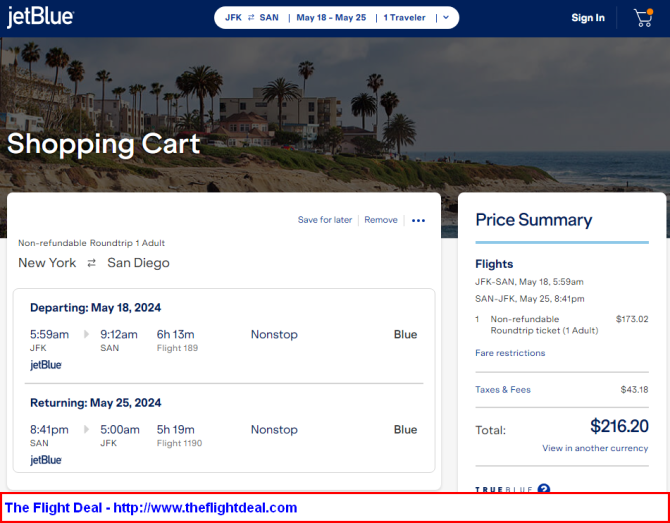670x523 pixels.
Task: Click the Non-refundable Roundtrip 1 Adult text
Action: coord(91,243)
